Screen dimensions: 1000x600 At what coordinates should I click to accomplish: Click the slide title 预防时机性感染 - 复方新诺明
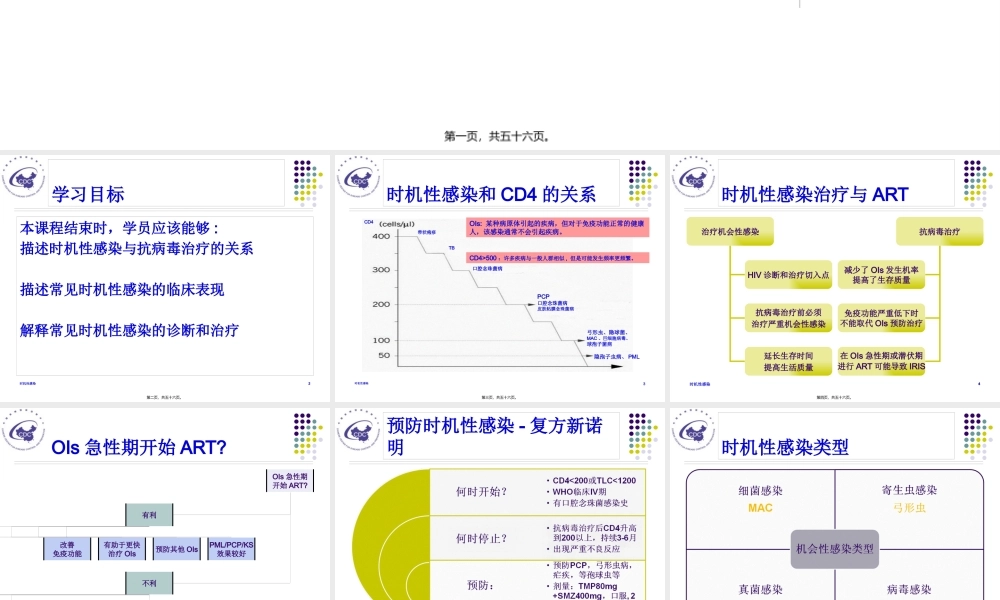(495, 436)
